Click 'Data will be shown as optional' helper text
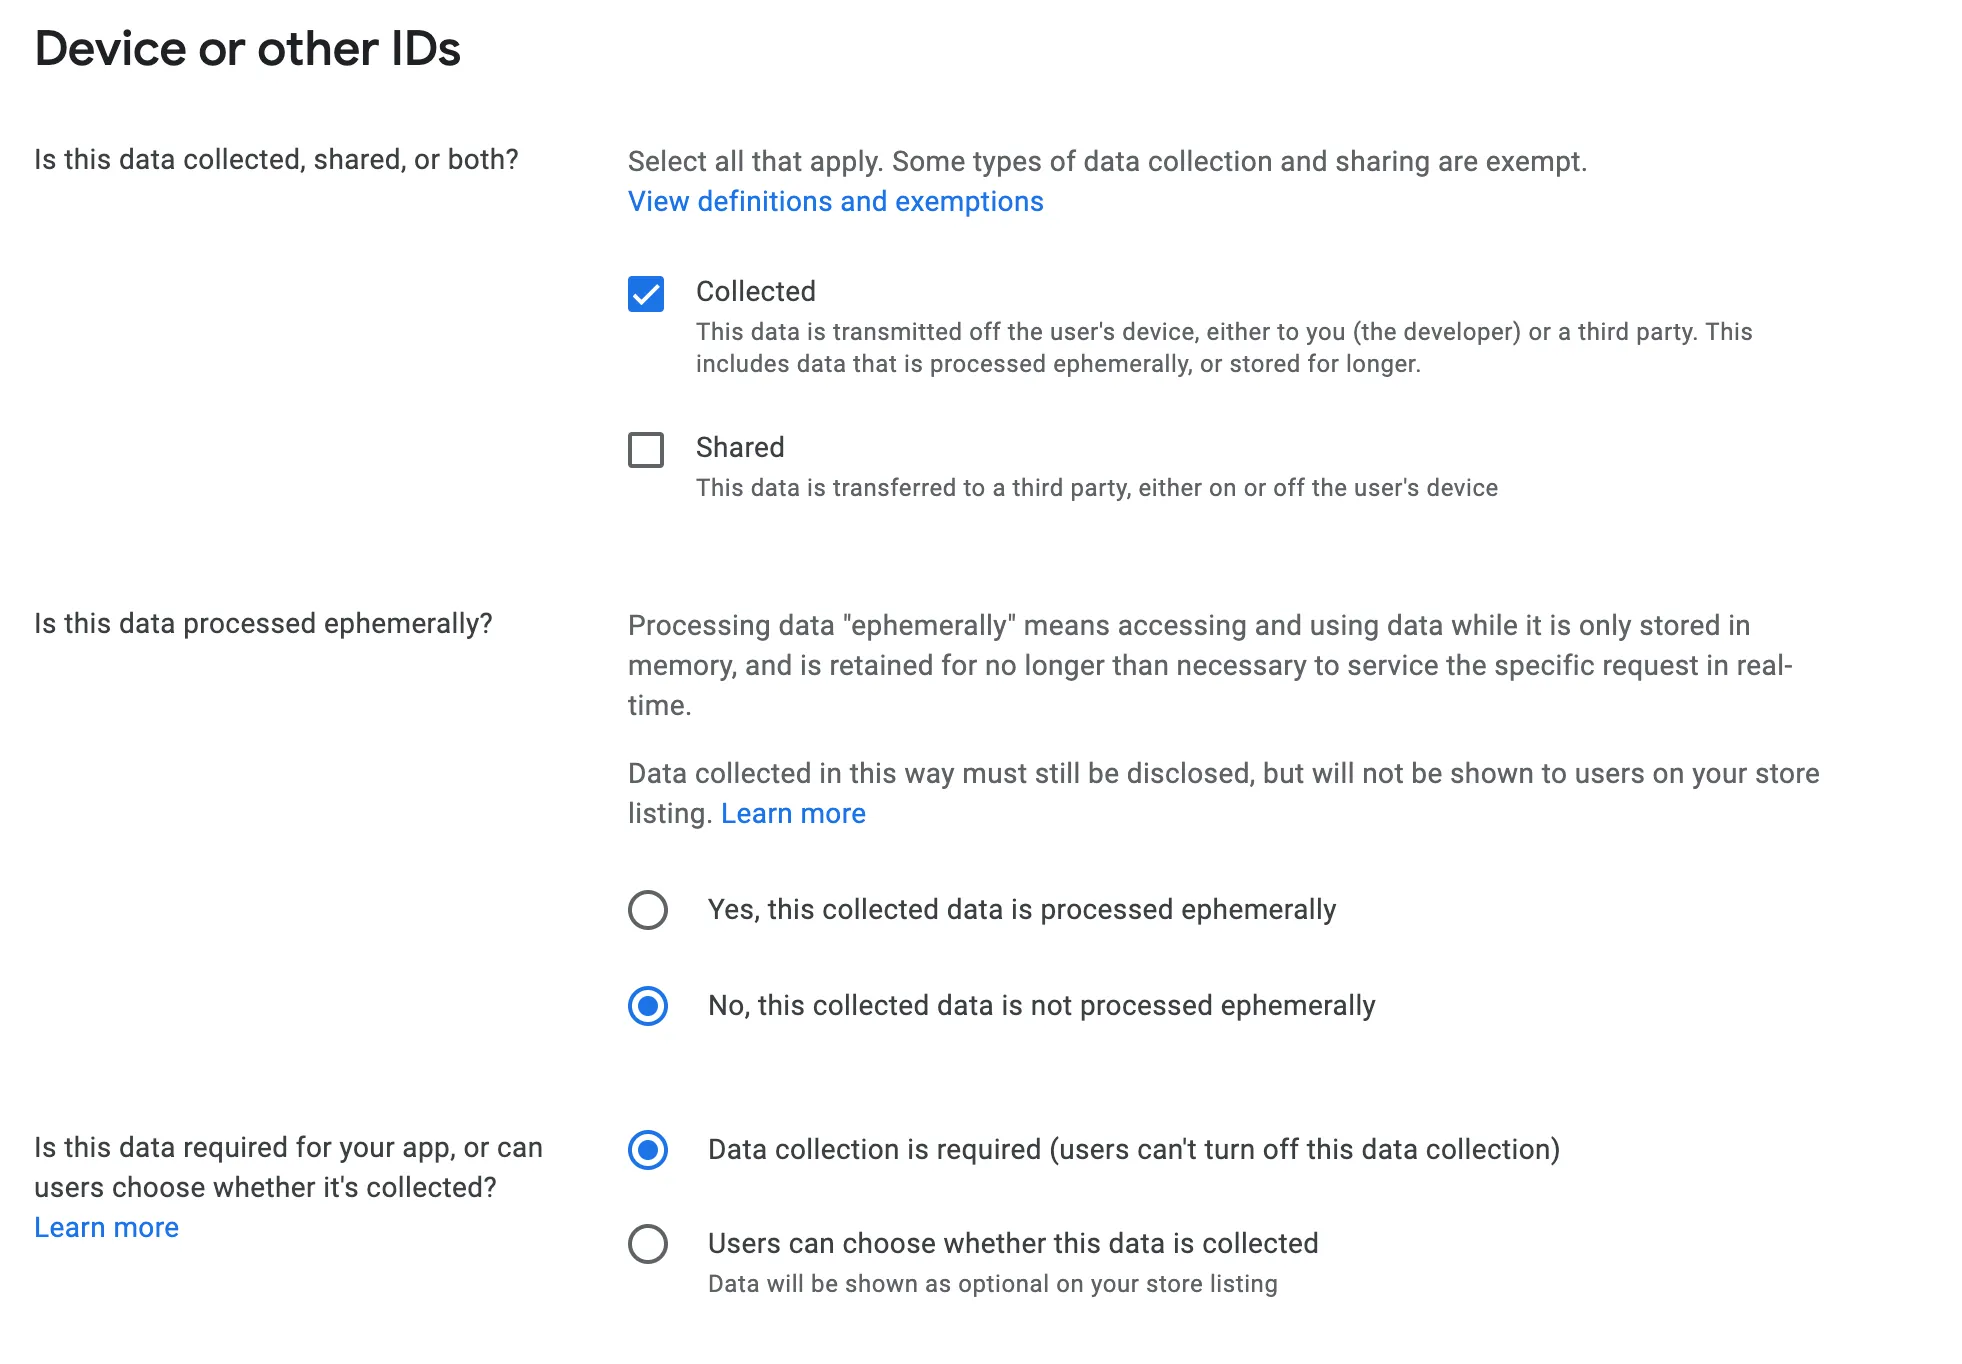 [992, 1284]
